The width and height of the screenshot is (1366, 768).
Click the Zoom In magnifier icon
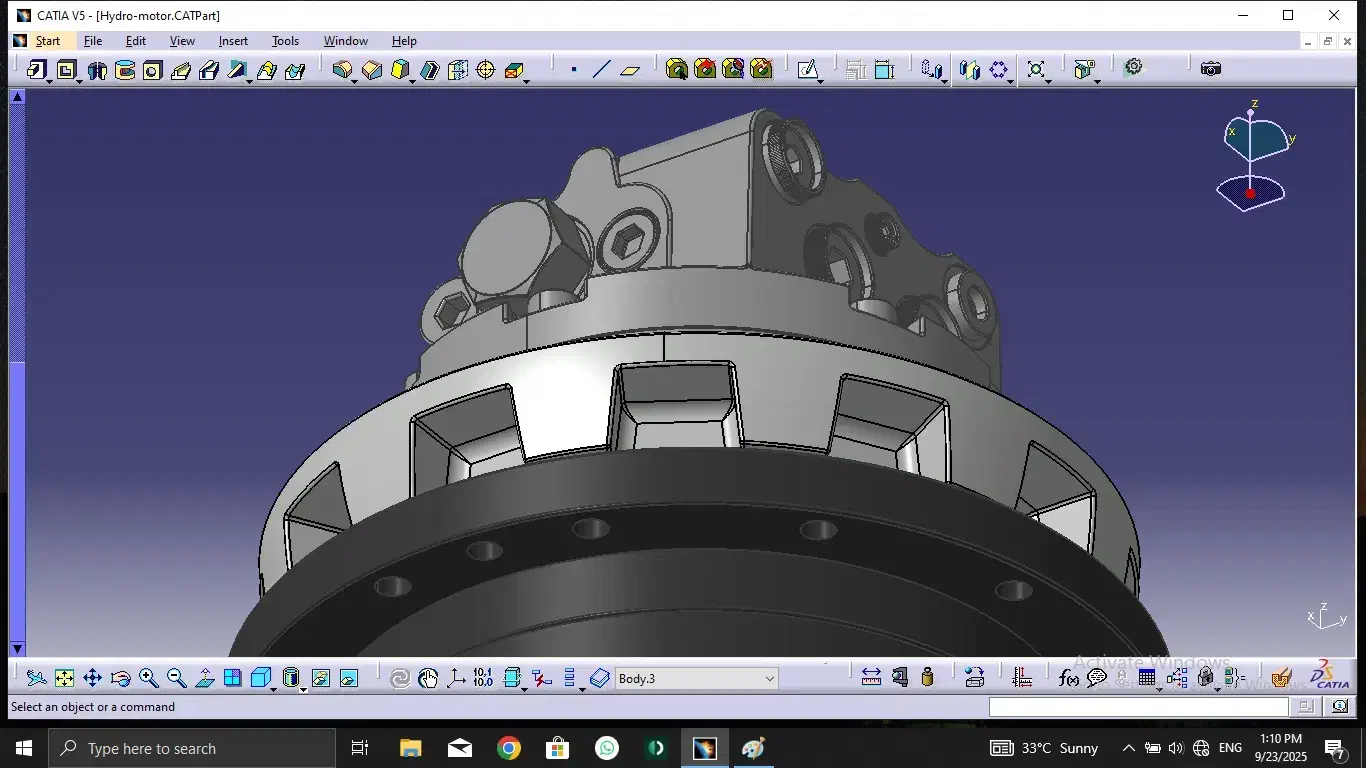148,678
